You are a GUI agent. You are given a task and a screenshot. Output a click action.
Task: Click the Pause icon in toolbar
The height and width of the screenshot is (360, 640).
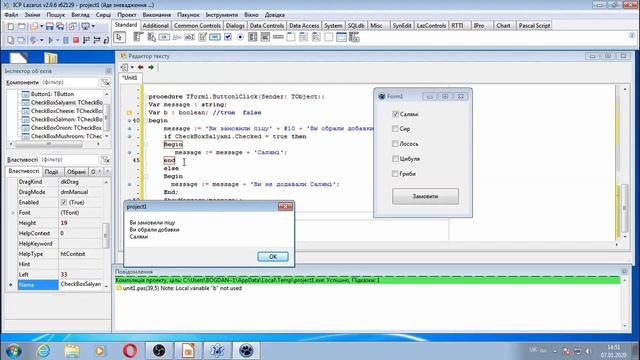point(66,40)
